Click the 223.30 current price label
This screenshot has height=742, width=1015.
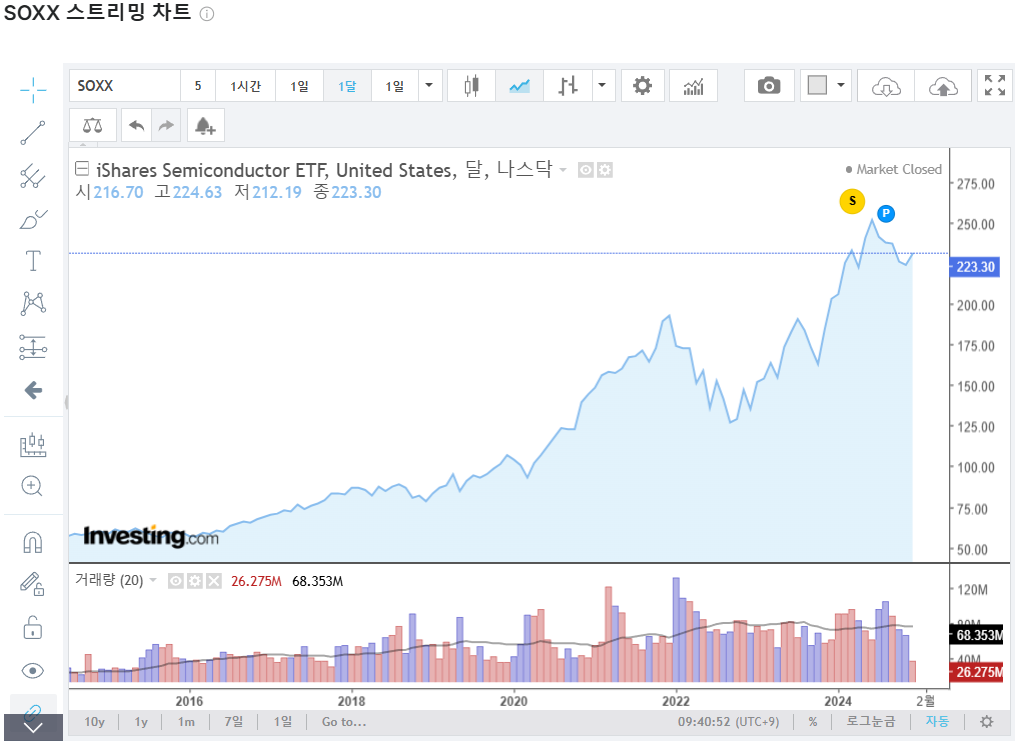click(x=974, y=267)
